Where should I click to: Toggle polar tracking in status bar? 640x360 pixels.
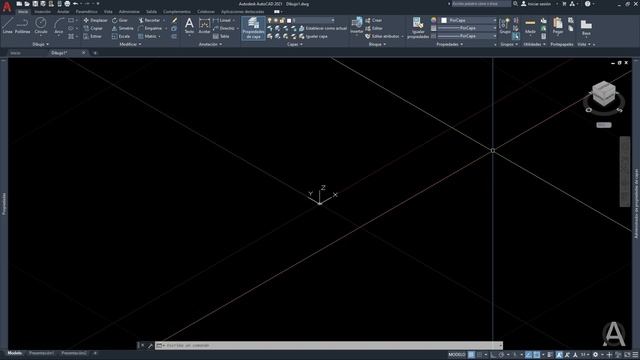[501, 355]
